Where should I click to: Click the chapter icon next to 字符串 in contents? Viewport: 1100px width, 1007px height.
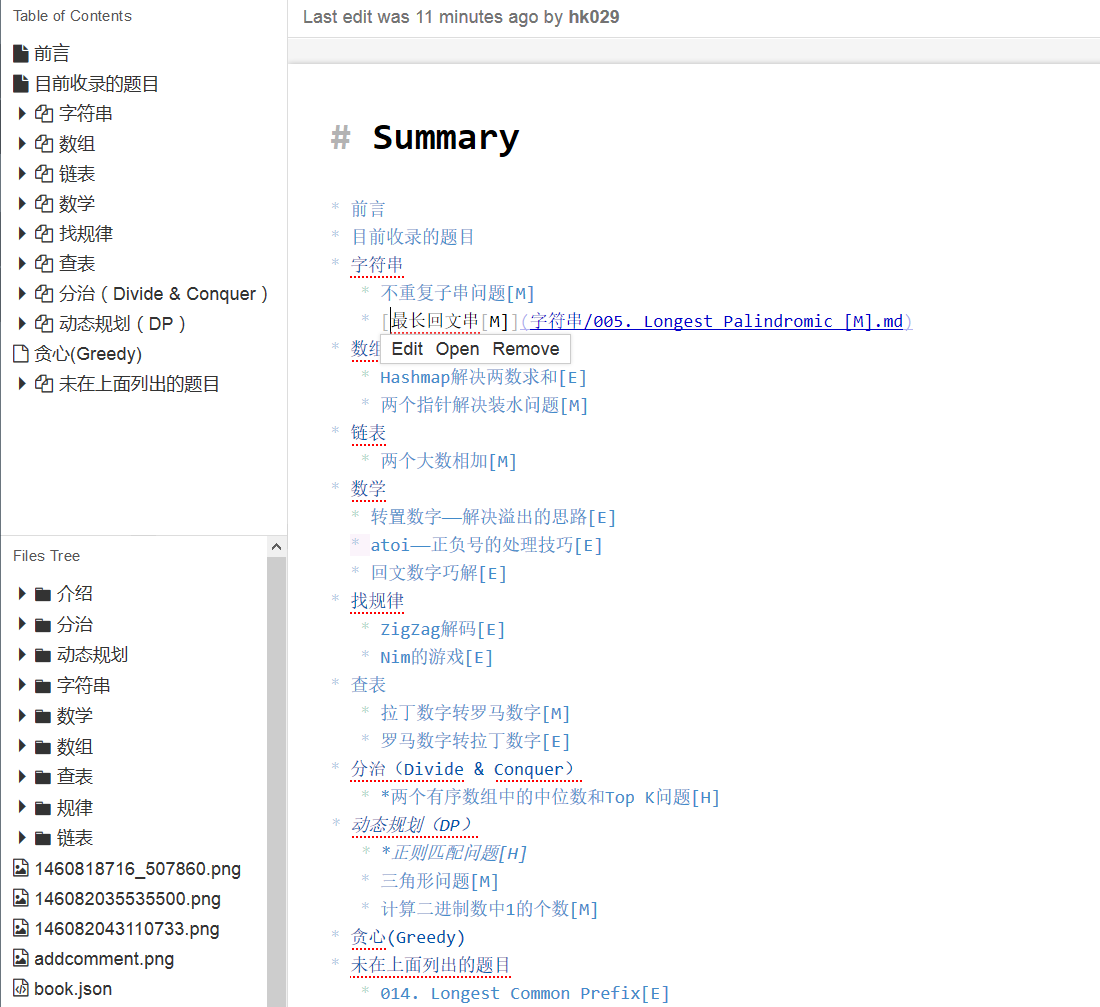[x=43, y=114]
